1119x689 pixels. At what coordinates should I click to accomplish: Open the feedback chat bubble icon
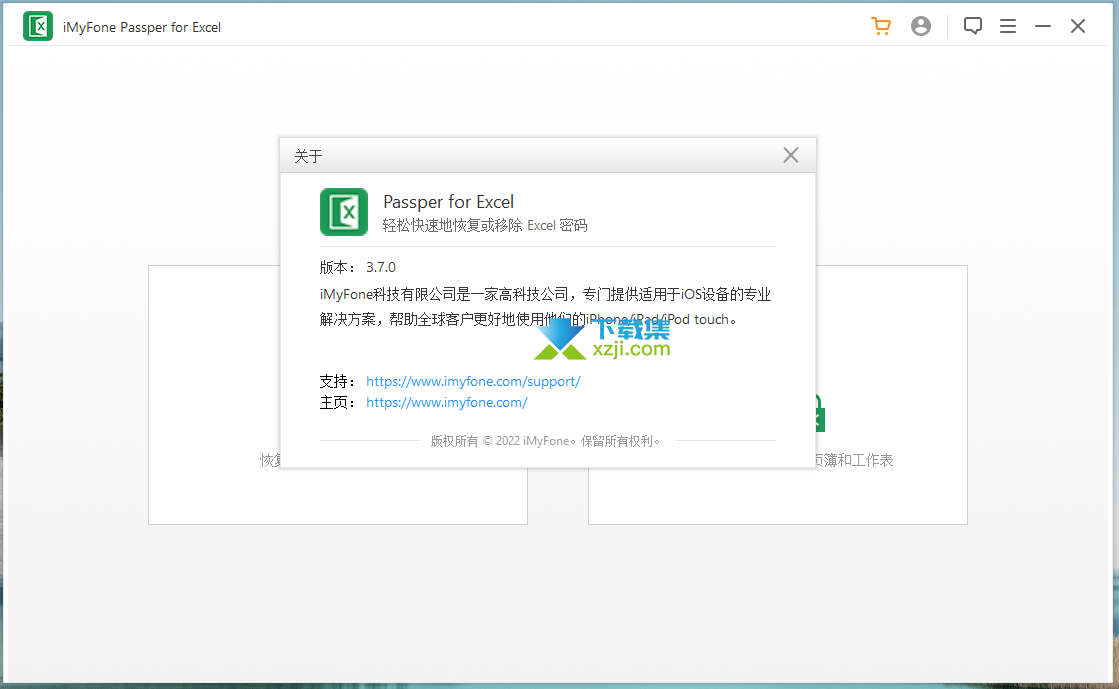click(973, 26)
